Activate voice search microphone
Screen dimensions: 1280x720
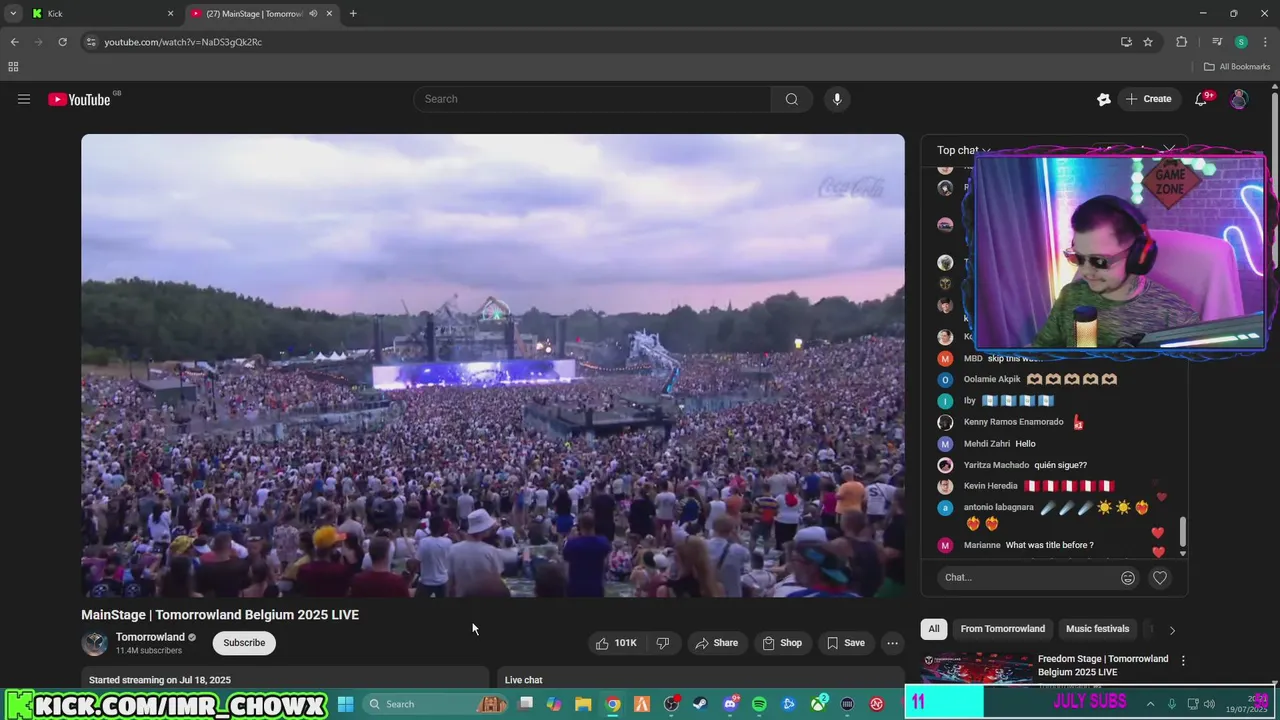[x=837, y=99]
